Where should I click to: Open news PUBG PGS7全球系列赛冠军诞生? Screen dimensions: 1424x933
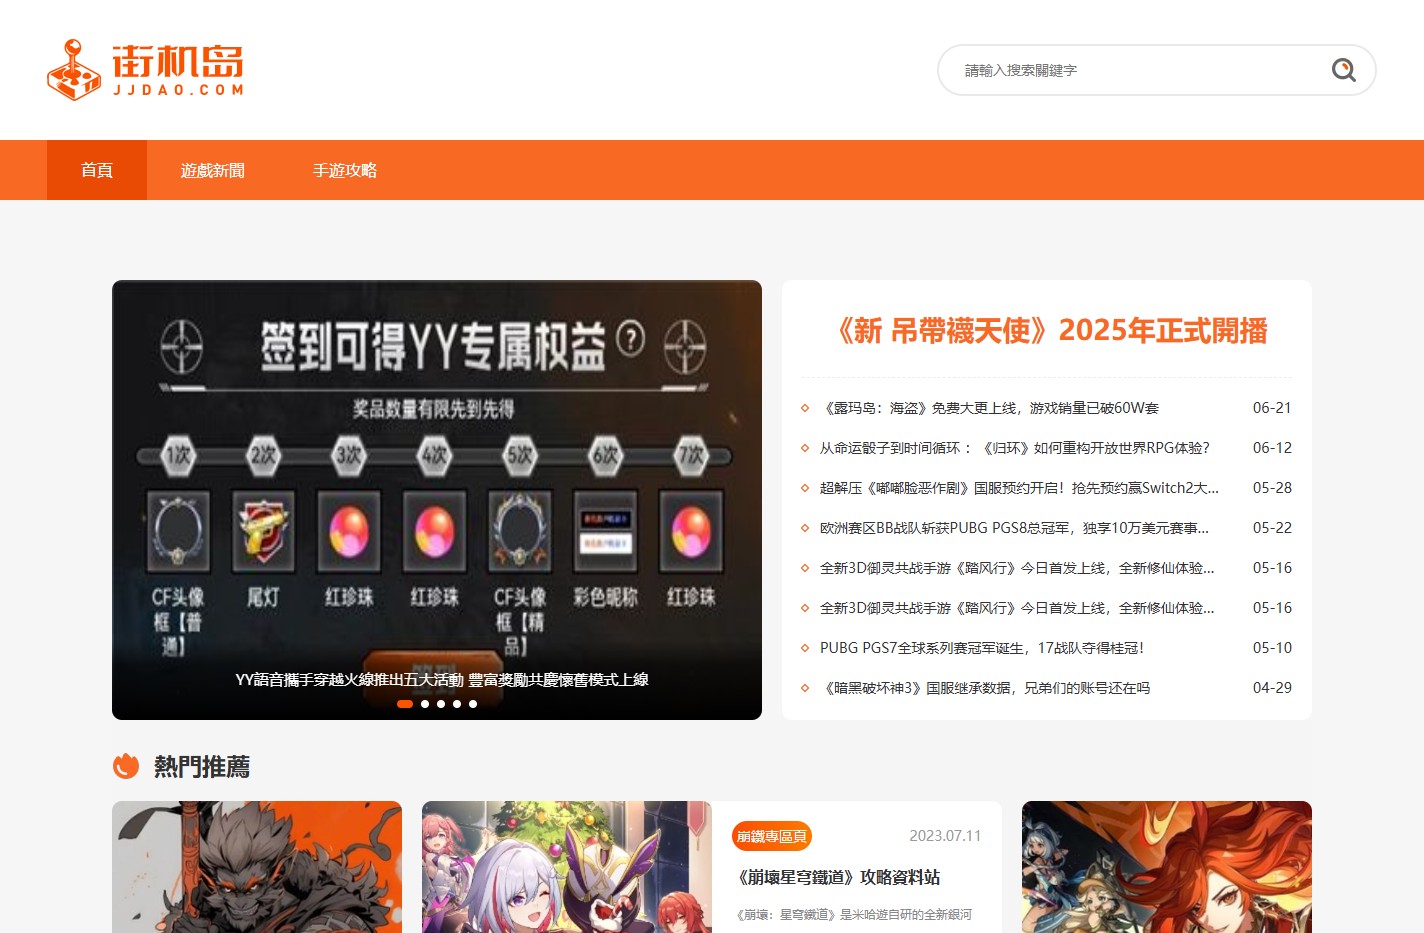(982, 648)
